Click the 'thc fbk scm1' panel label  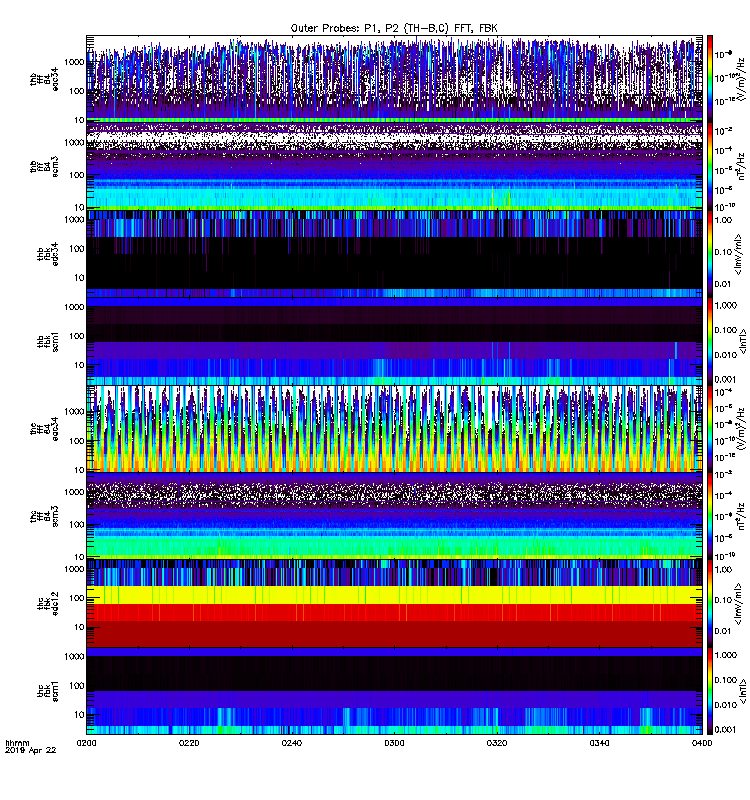(48, 691)
